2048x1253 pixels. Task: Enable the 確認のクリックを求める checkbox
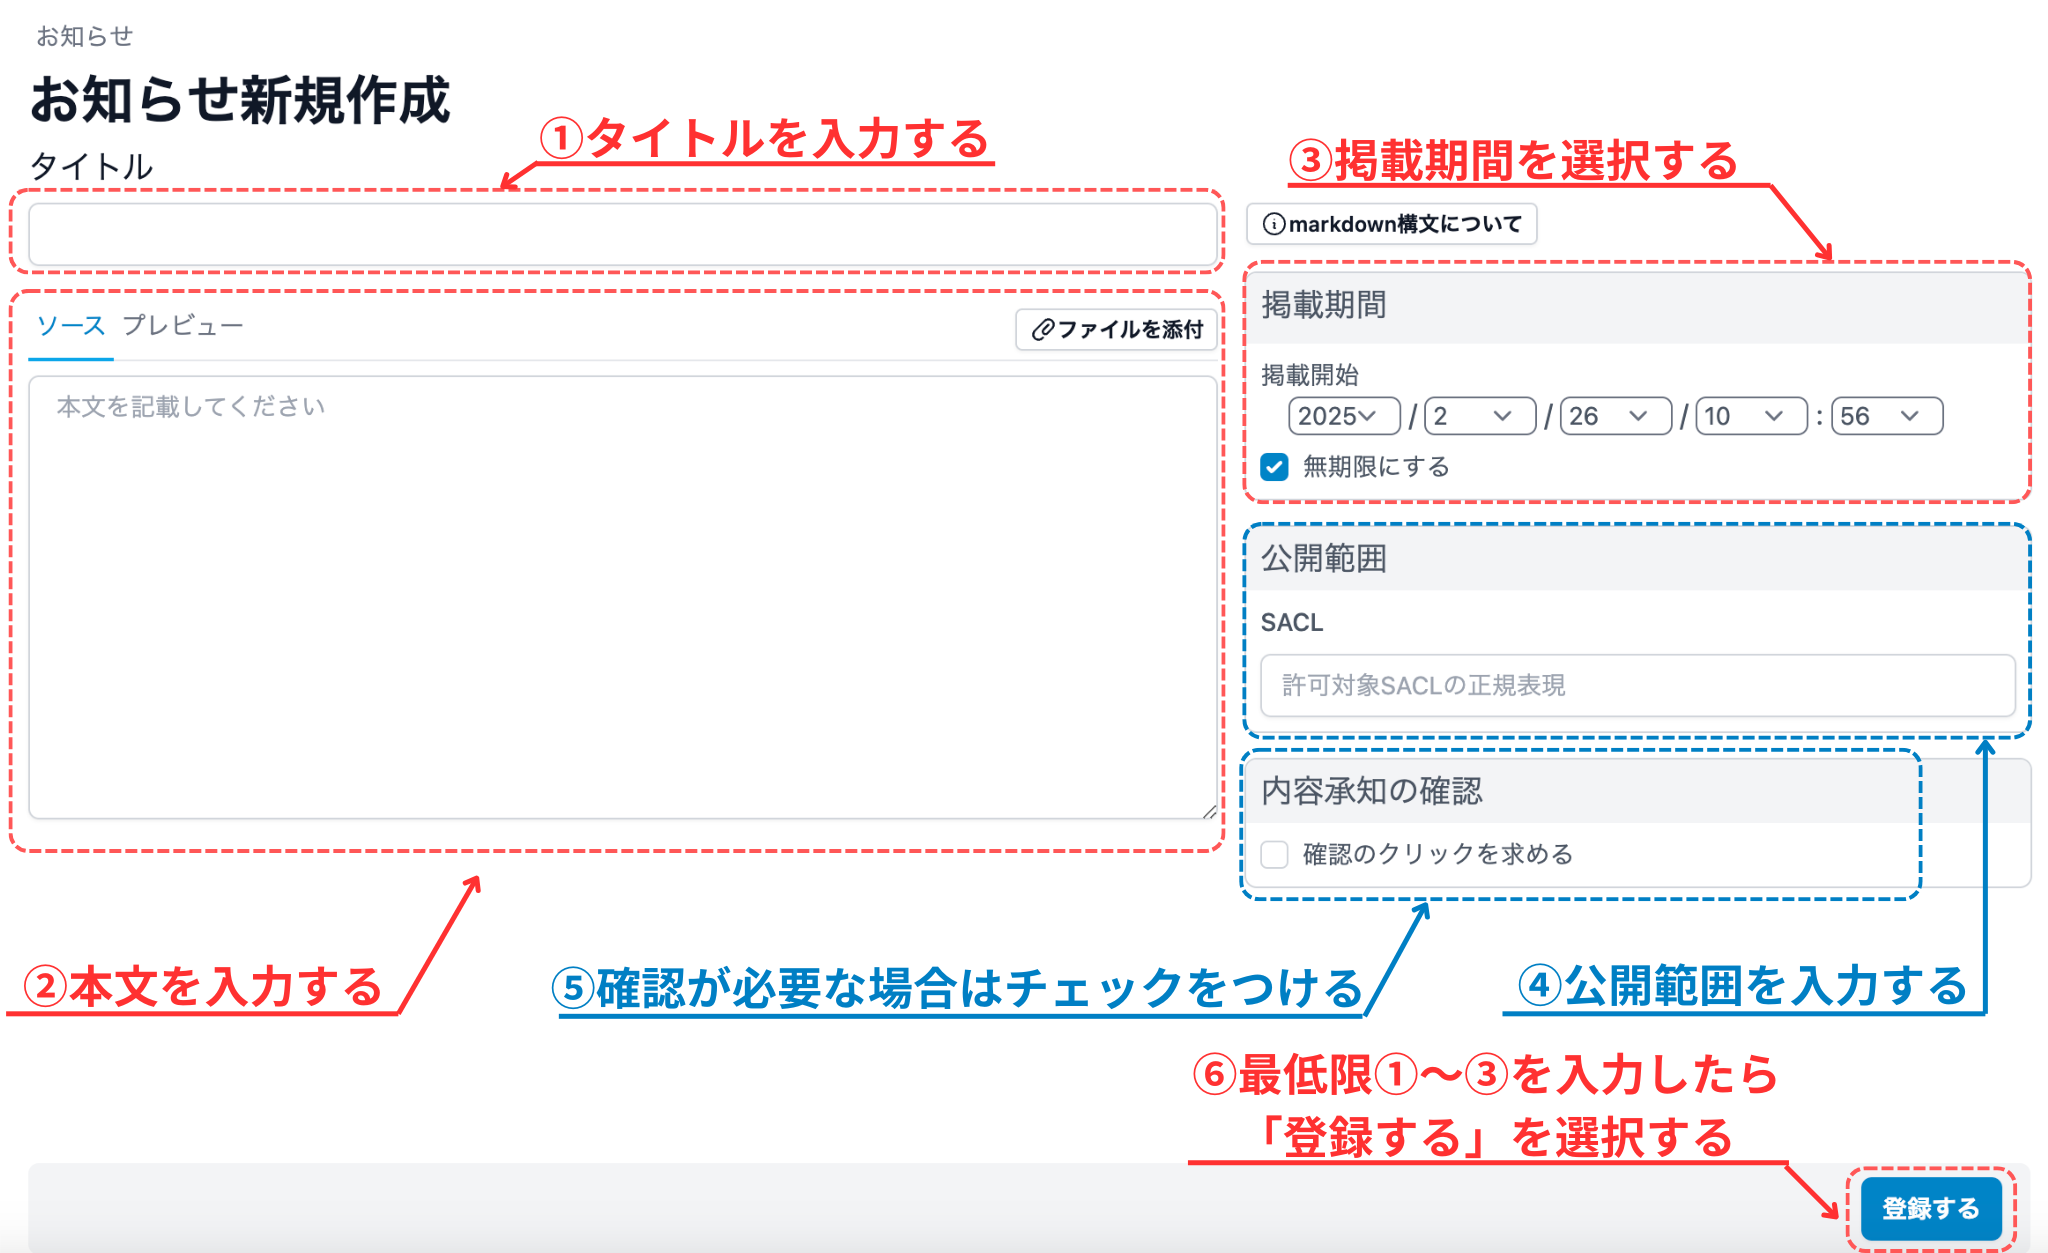1274,854
